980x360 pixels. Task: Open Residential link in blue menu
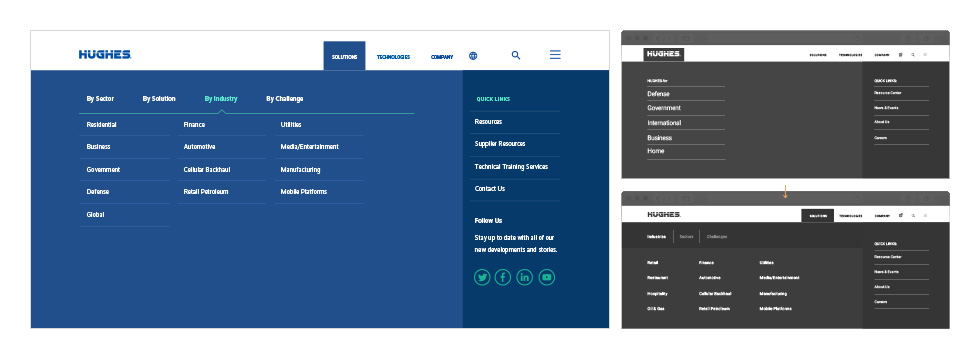101,125
